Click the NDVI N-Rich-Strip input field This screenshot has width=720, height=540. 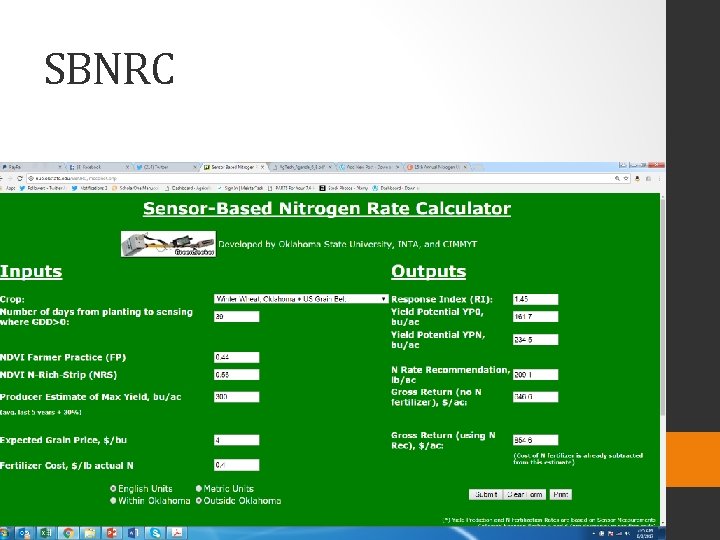tap(236, 375)
